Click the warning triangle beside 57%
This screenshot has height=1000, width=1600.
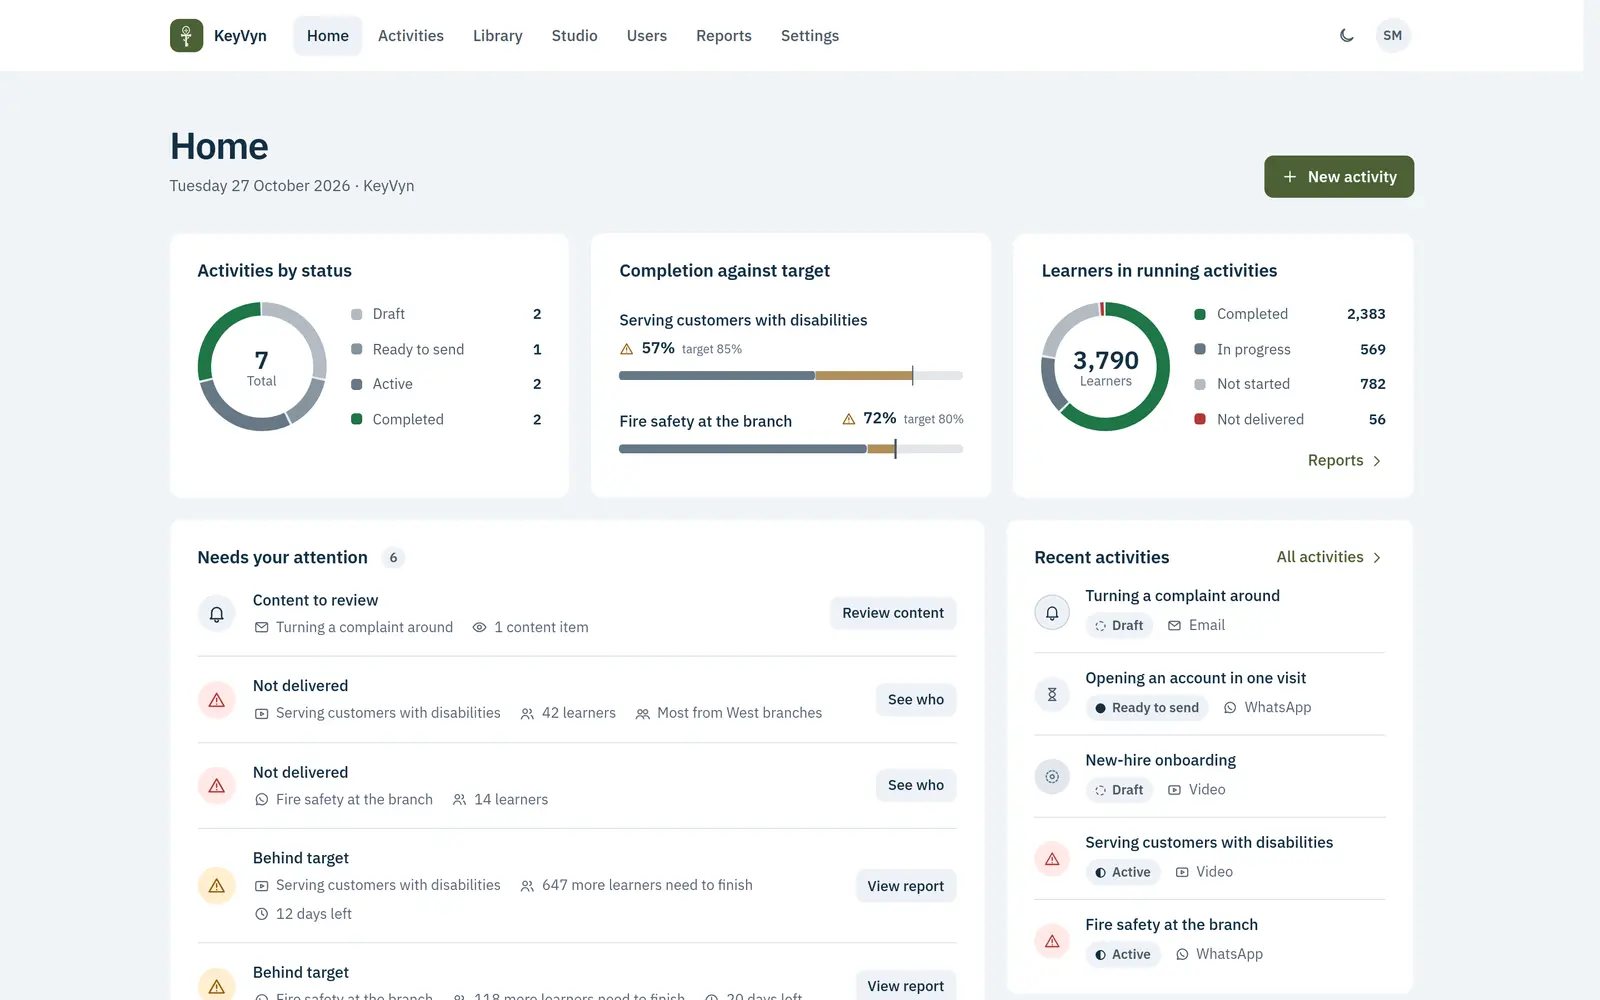[x=627, y=349]
